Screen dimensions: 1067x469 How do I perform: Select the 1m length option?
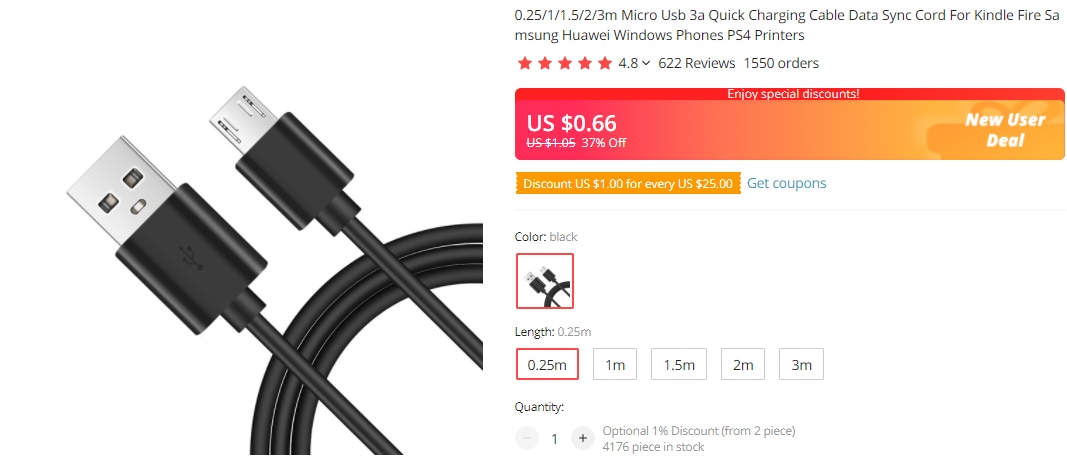(x=615, y=364)
